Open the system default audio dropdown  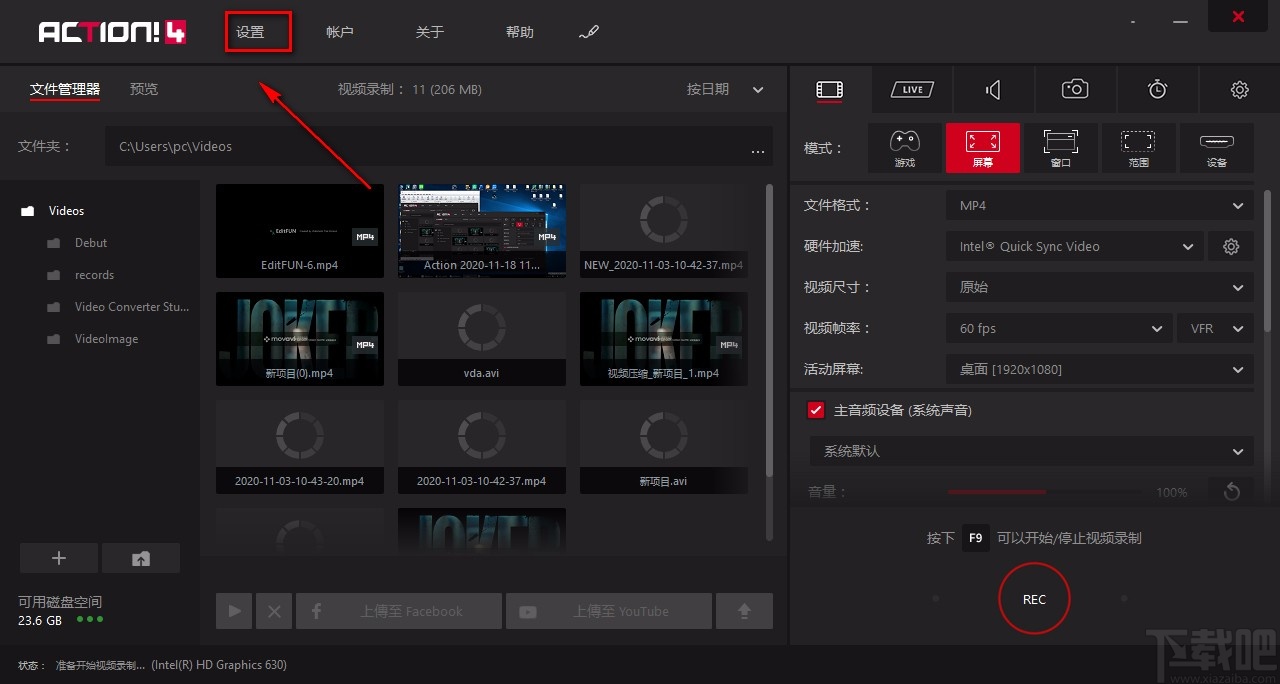(x=1031, y=451)
